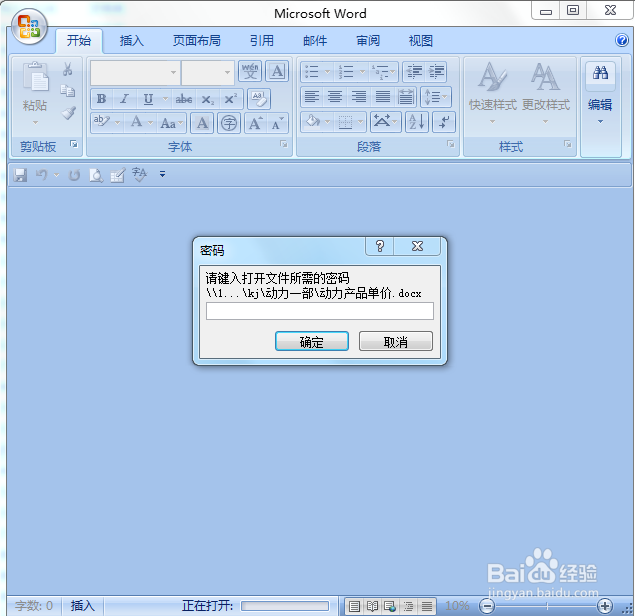
Task: Toggle character shading button
Action: point(202,123)
